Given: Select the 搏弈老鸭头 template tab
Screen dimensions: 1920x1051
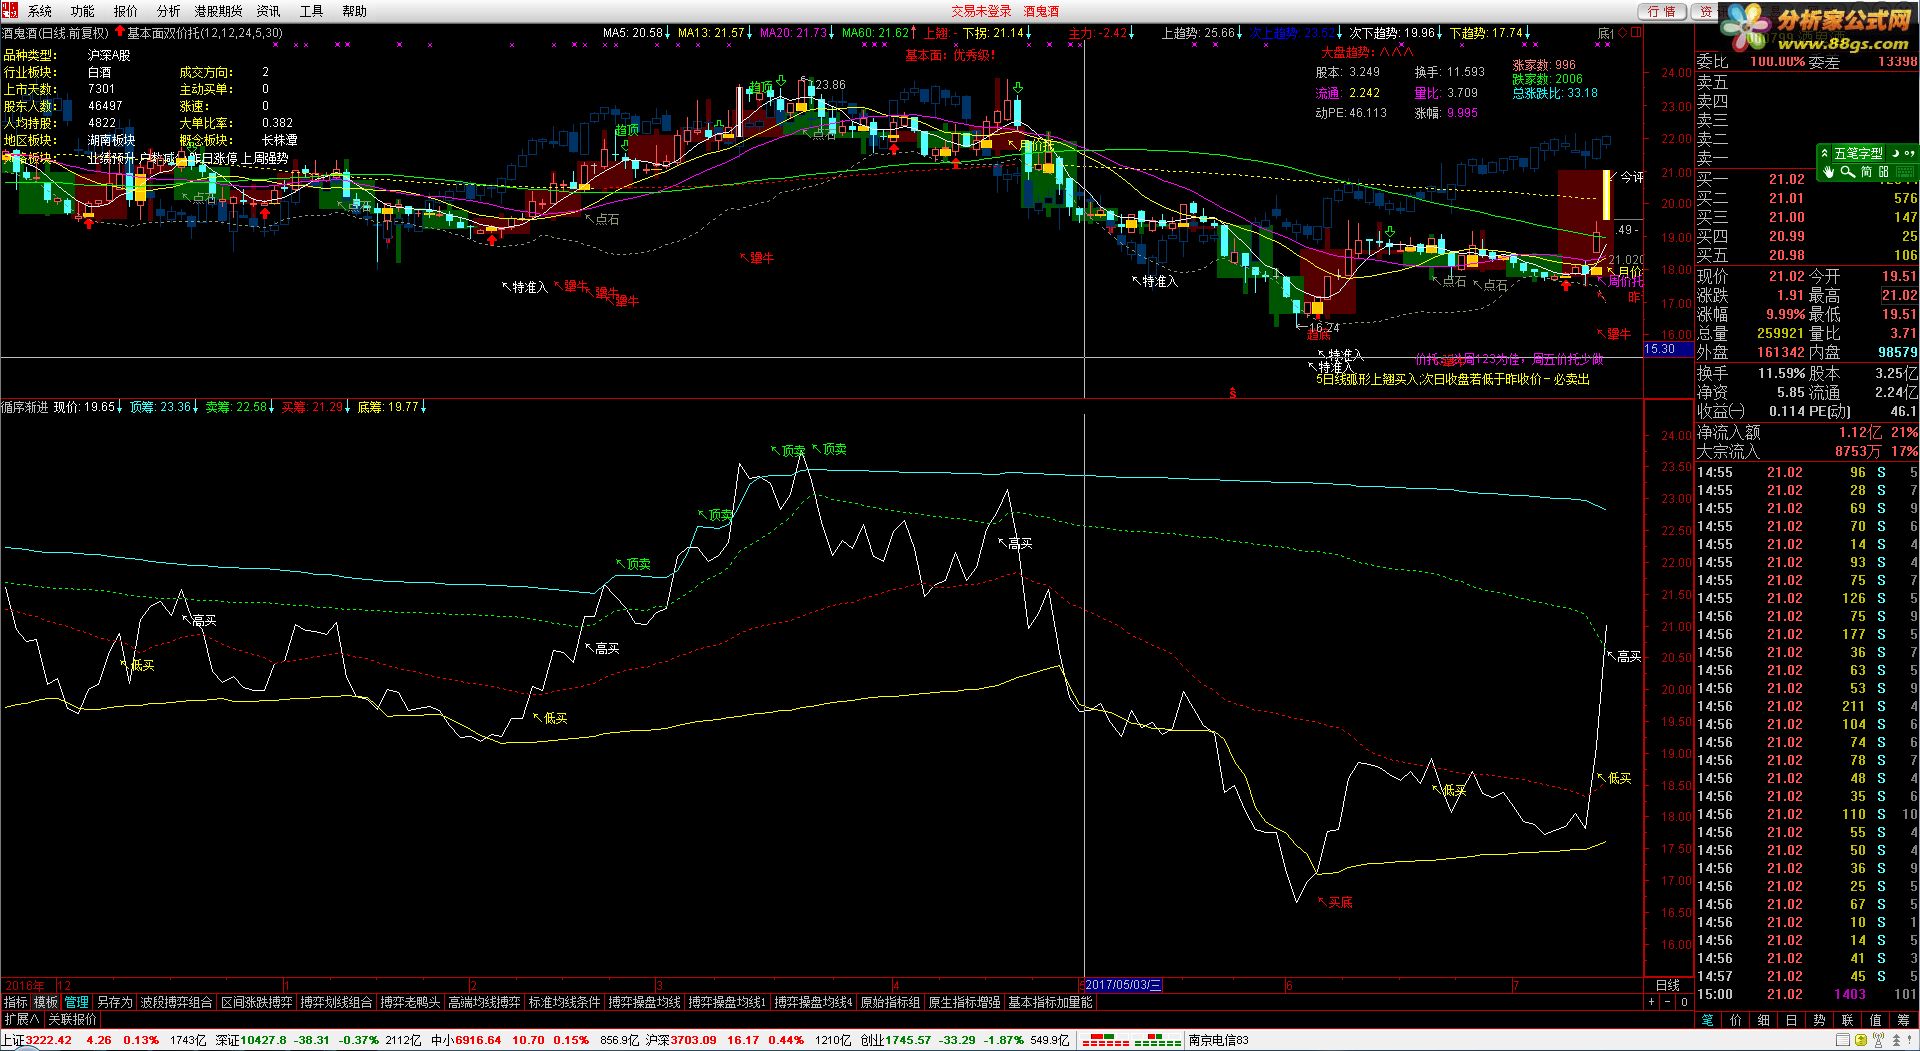Looking at the screenshot, I should coord(410,1002).
